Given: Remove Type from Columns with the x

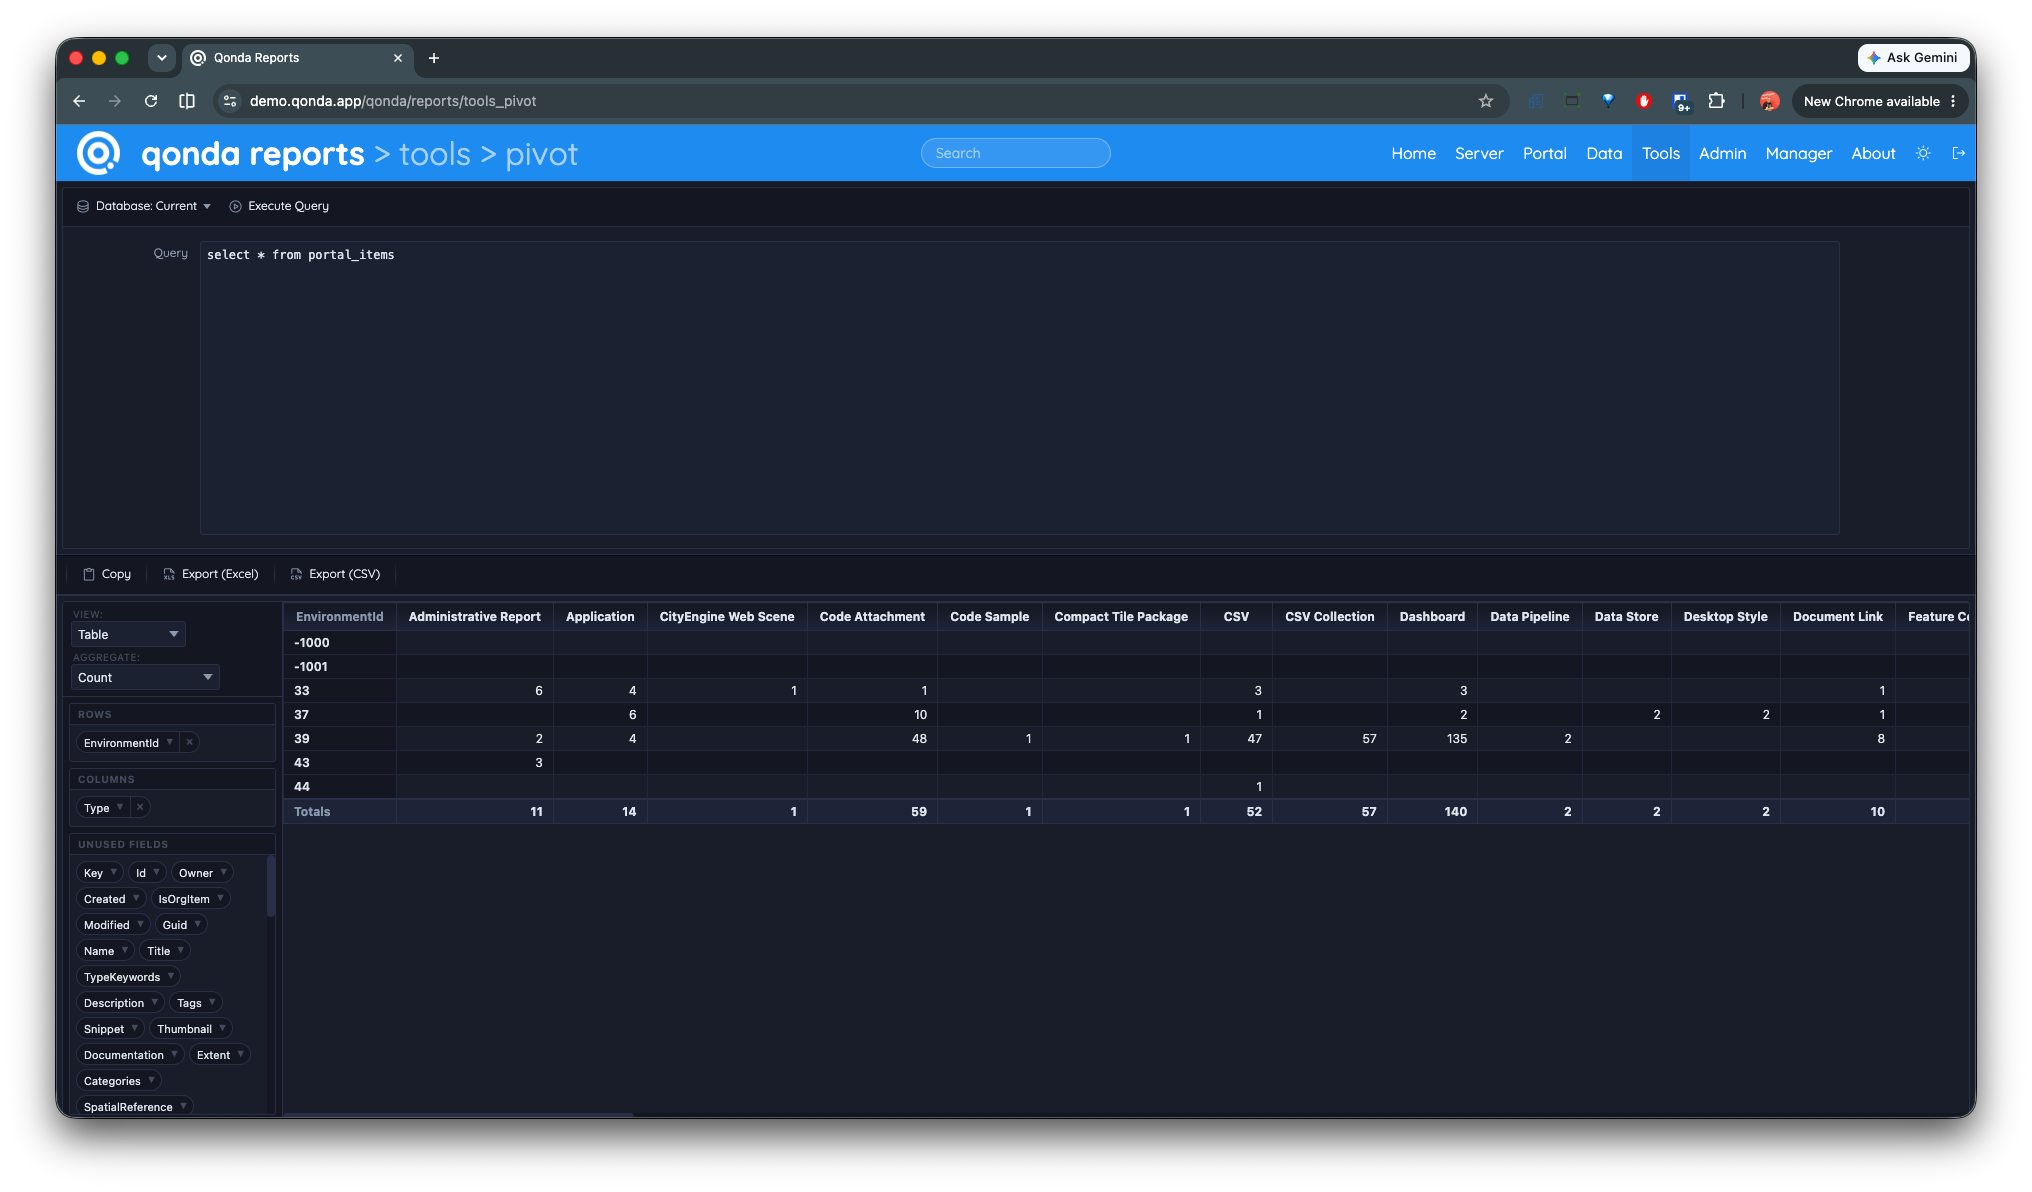Looking at the screenshot, I should coord(140,807).
